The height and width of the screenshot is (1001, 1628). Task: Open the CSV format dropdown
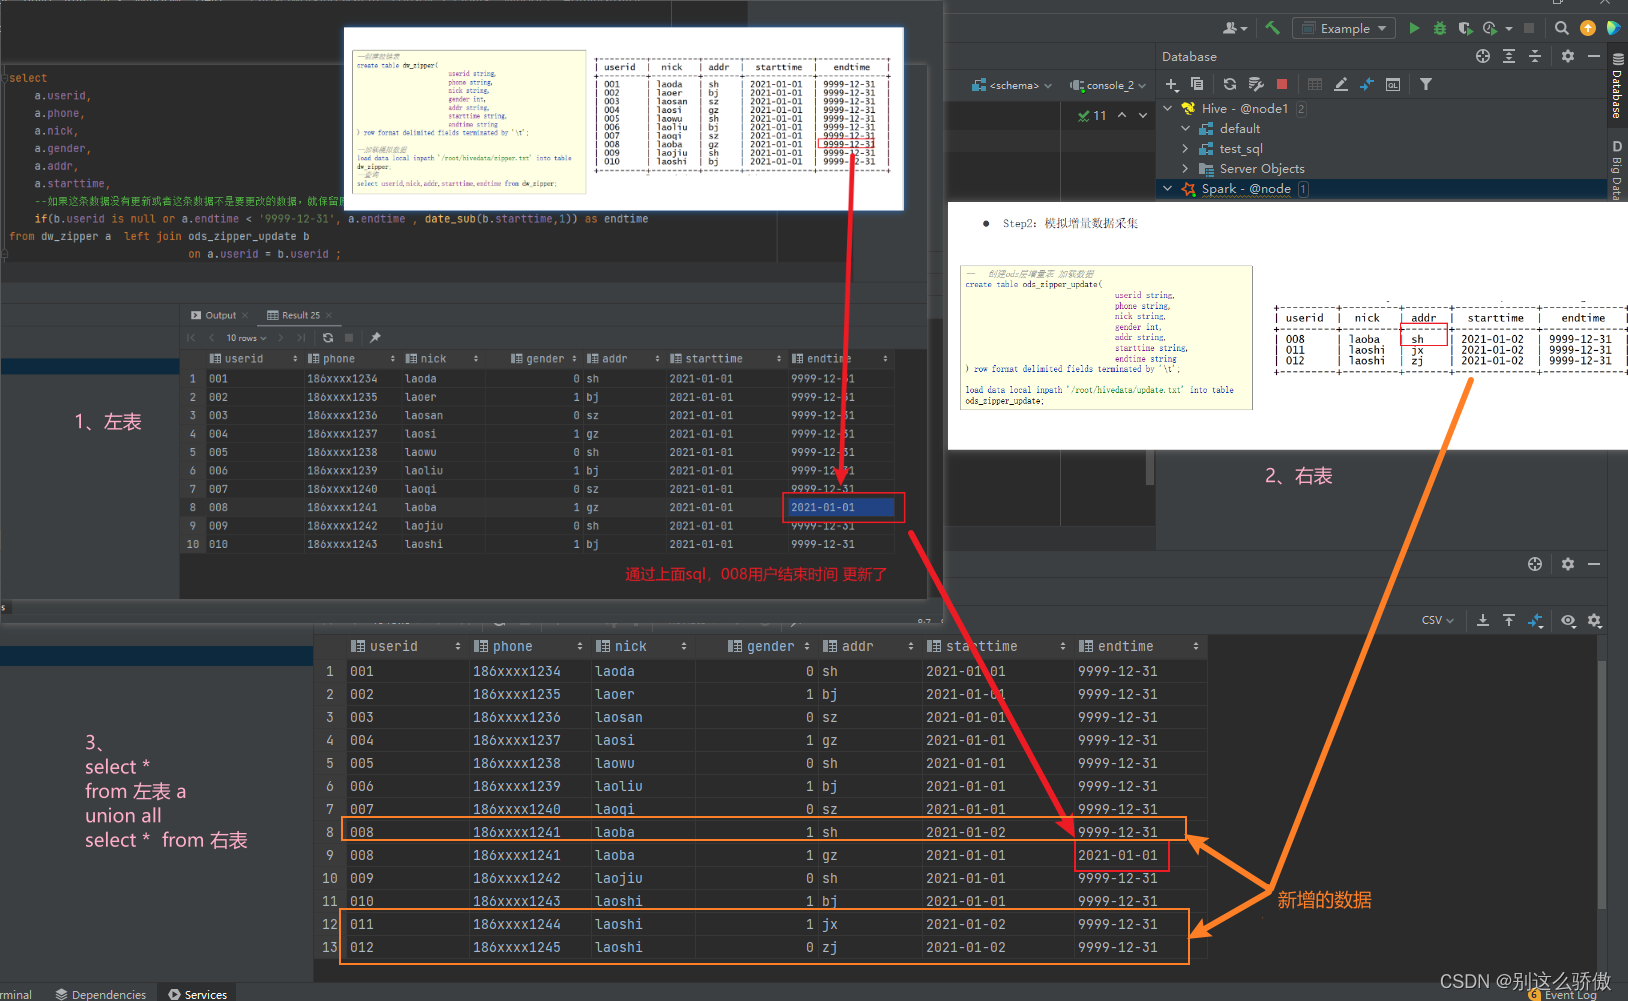click(1437, 620)
